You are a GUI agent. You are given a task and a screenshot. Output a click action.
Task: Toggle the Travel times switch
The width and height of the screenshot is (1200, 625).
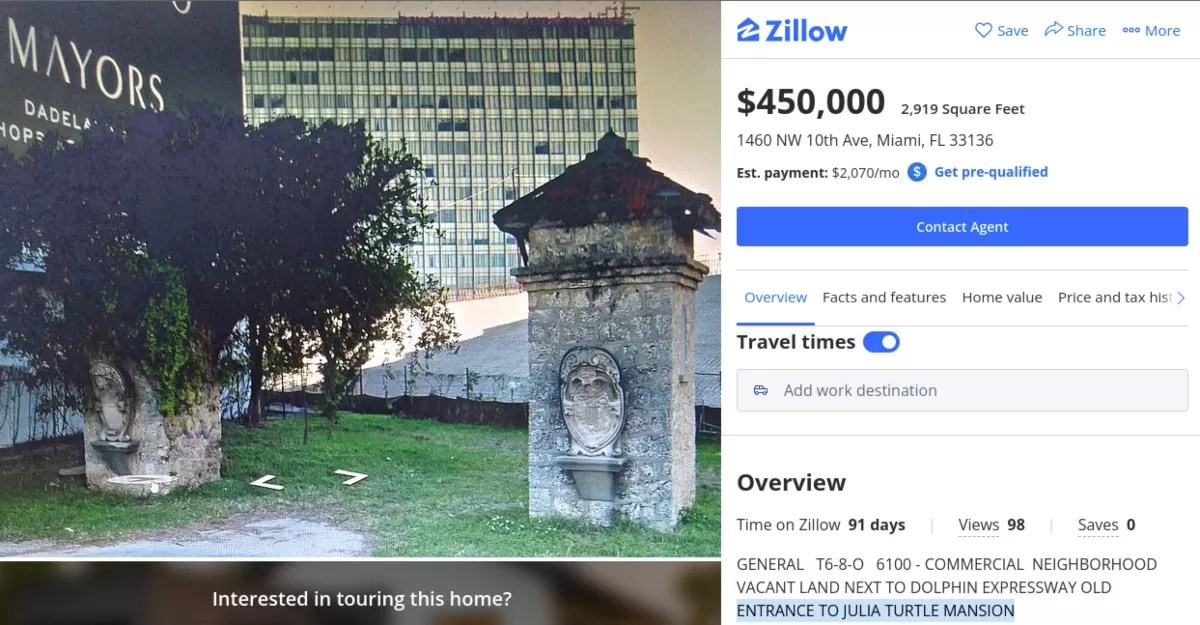881,342
